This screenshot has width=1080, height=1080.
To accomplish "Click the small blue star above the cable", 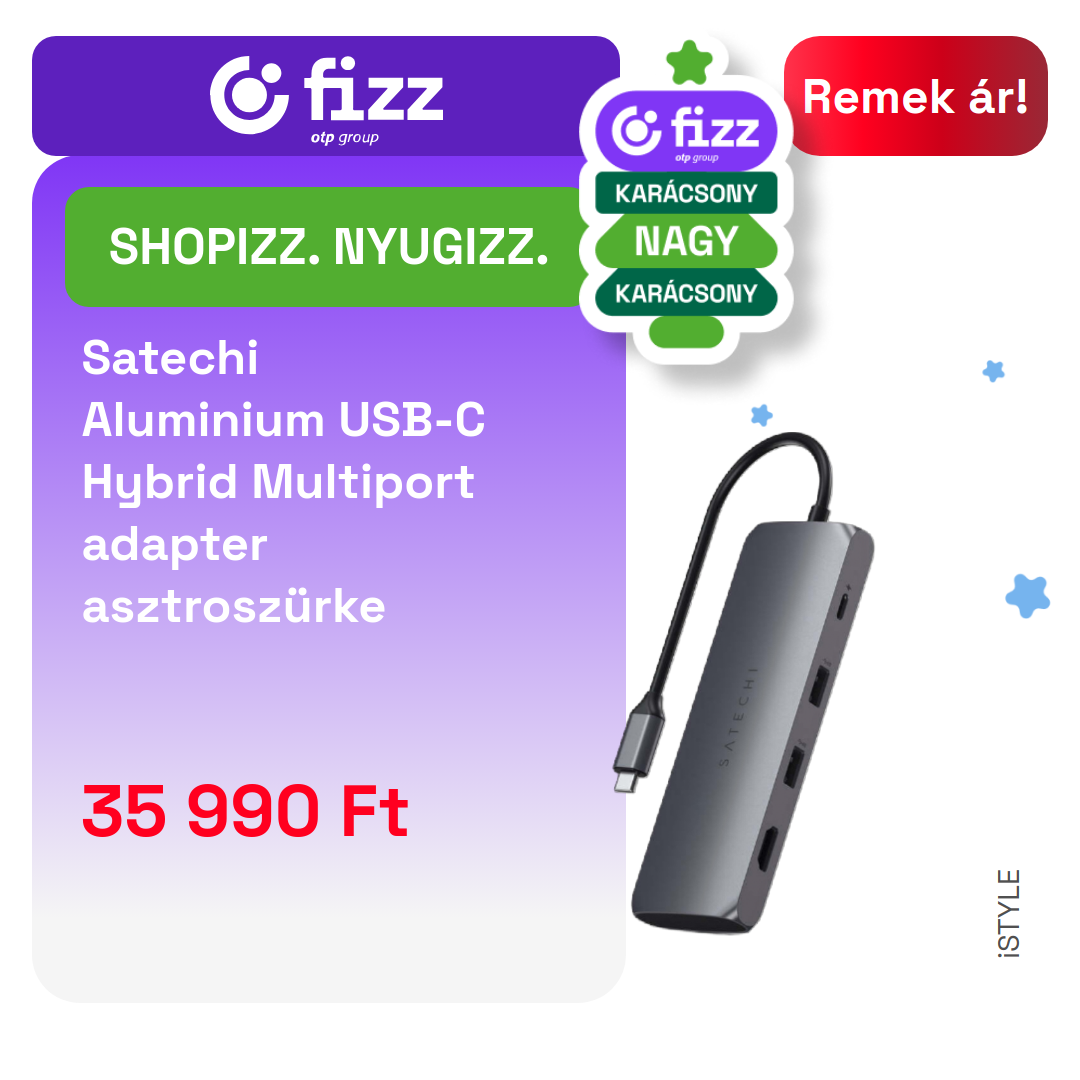I will [761, 415].
